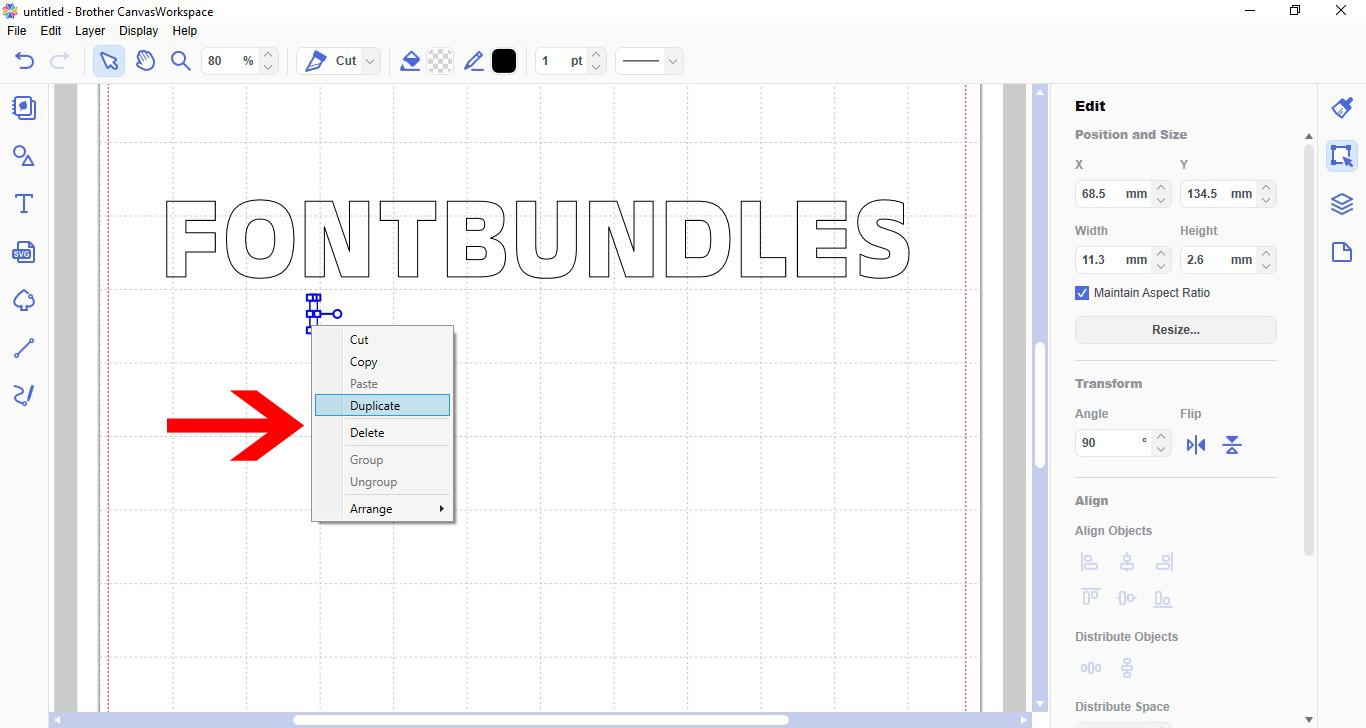Image resolution: width=1366 pixels, height=728 pixels.
Task: Choose Delete from context menu
Action: (x=383, y=433)
